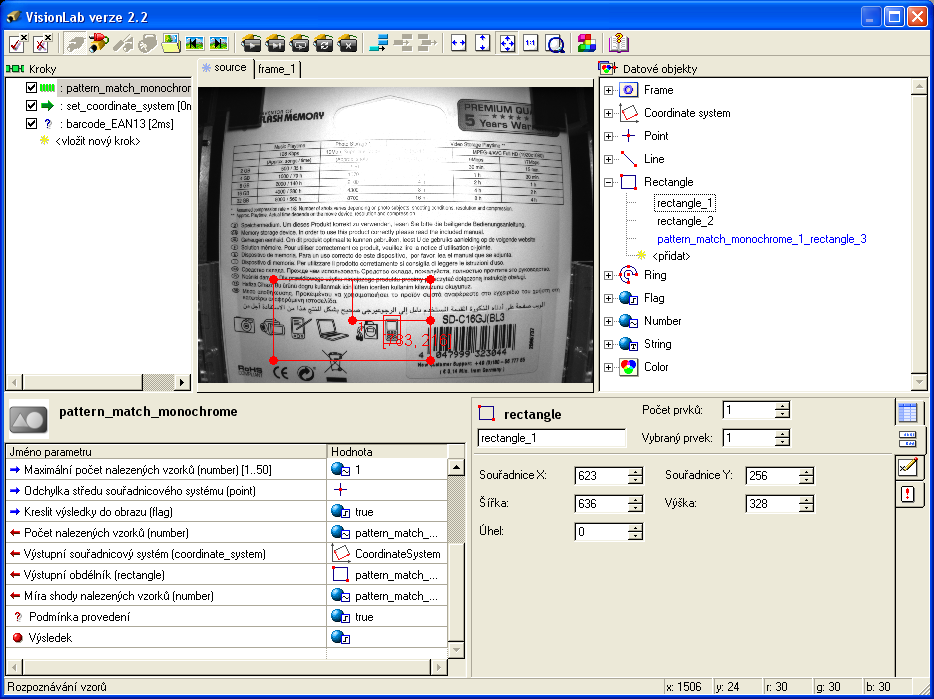Go to previous image in toolbar

[x=195, y=44]
